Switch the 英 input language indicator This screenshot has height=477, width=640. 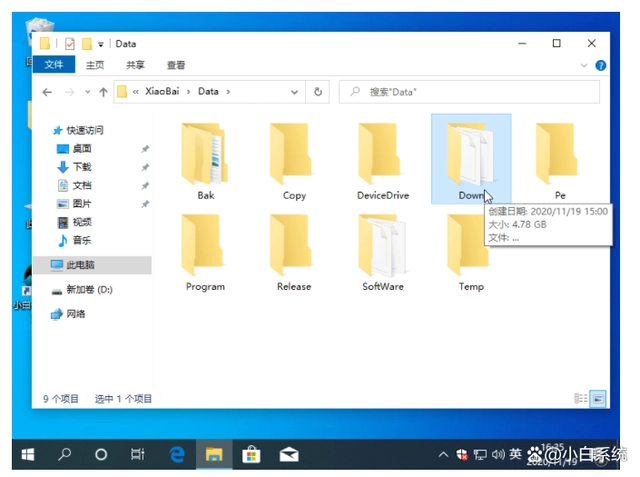point(516,453)
